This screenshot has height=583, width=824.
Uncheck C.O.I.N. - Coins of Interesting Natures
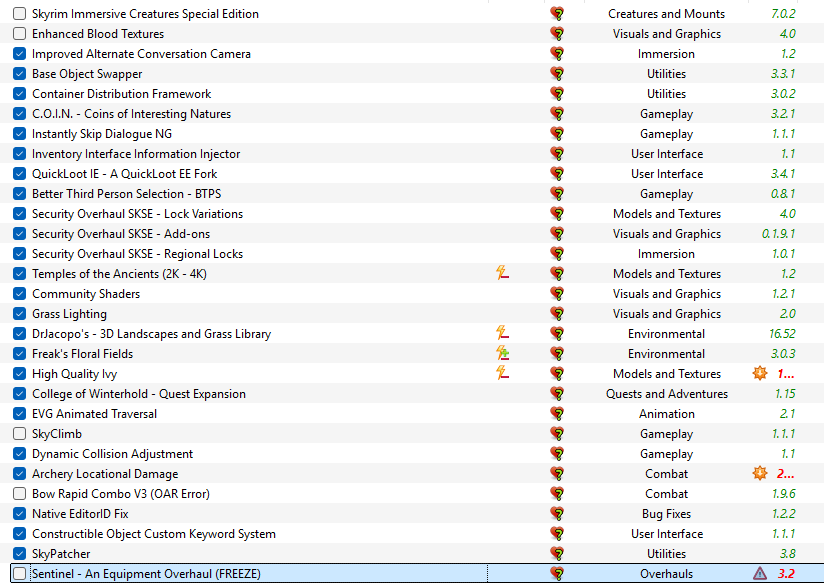tap(19, 114)
